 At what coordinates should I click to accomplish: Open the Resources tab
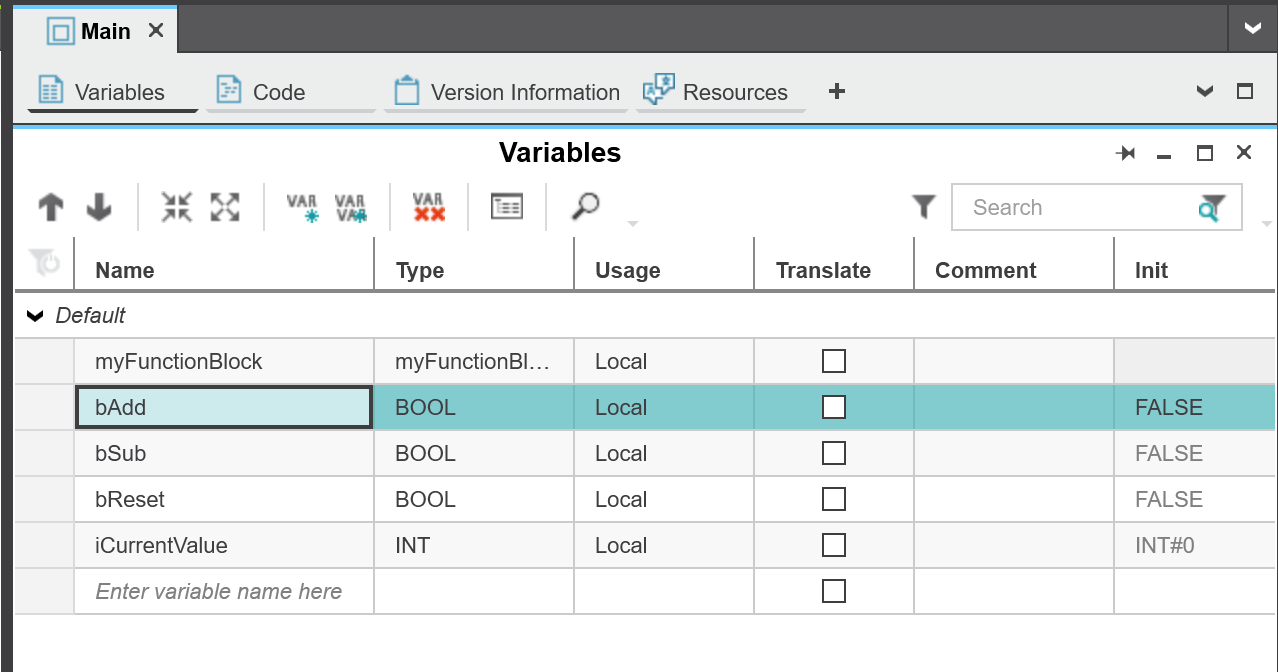(x=720, y=92)
